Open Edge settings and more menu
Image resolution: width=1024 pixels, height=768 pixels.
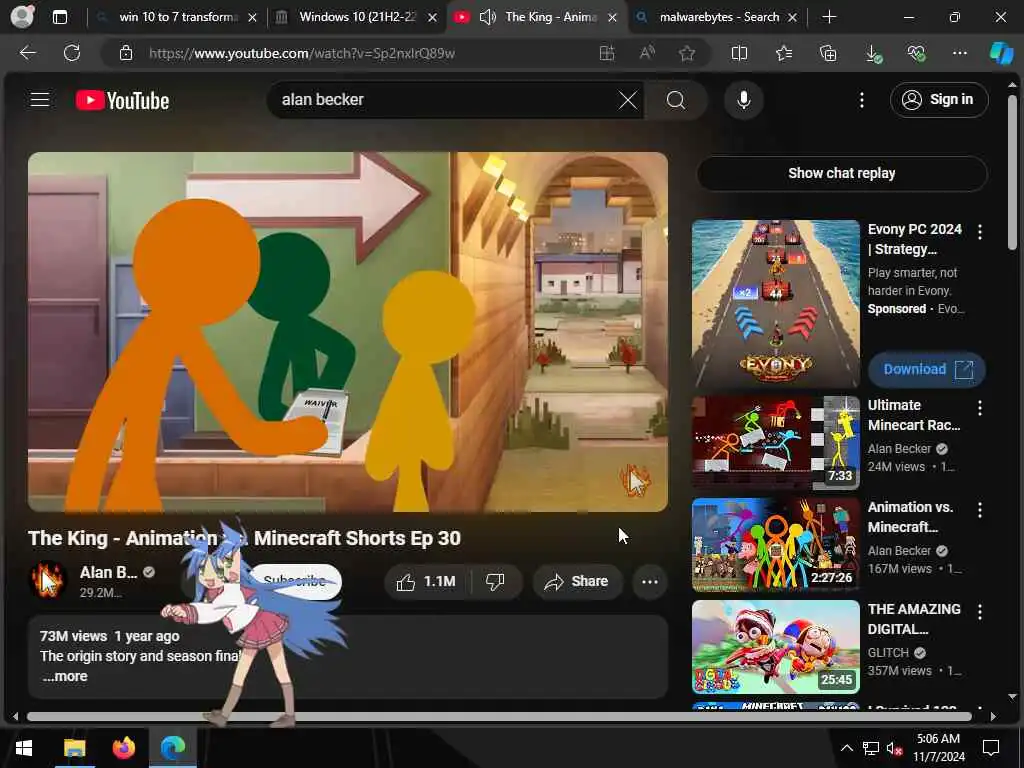click(x=959, y=53)
